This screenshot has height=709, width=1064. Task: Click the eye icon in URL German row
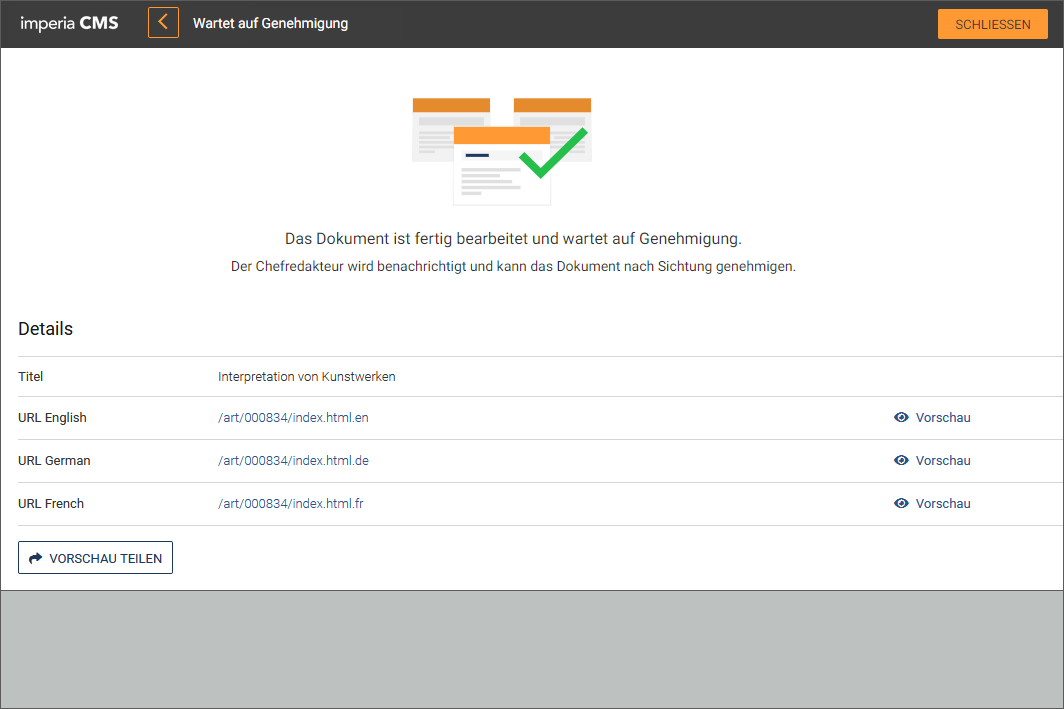[x=901, y=460]
